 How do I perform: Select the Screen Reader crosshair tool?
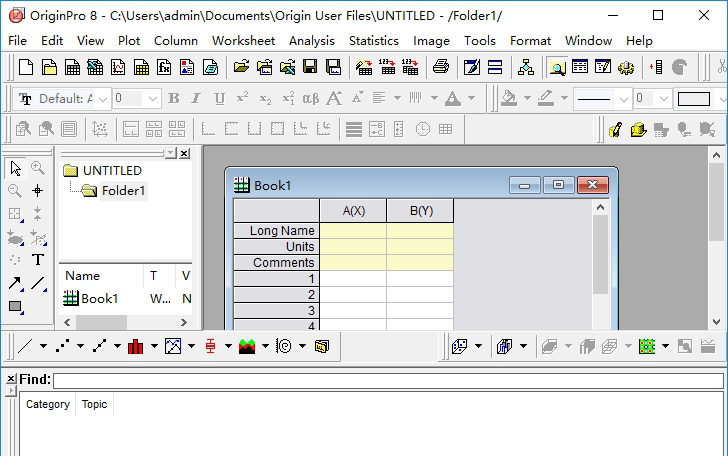click(x=38, y=190)
